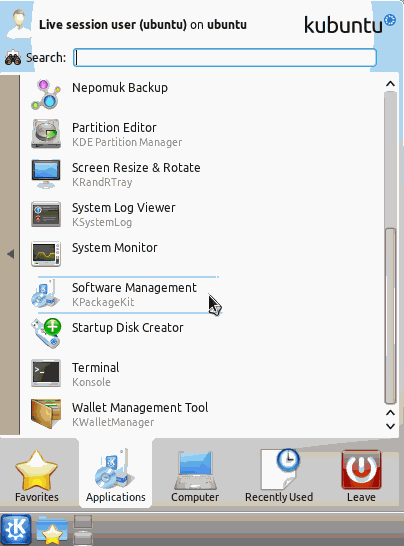Screen dimensions: 404x546
Task: Click the scrollbar up arrow at top
Action: pyautogui.click(x=390, y=84)
